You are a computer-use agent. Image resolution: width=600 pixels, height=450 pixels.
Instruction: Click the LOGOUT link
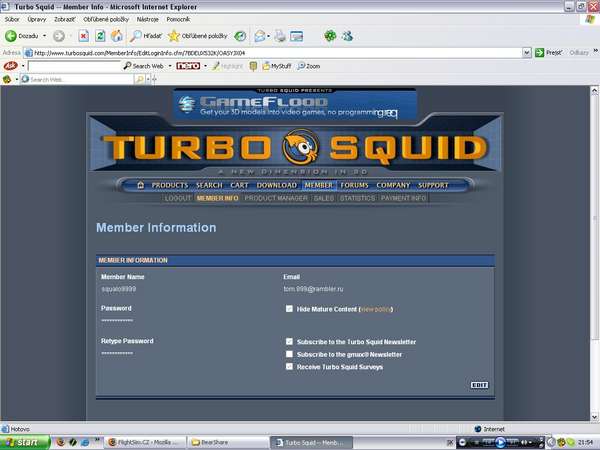178,198
